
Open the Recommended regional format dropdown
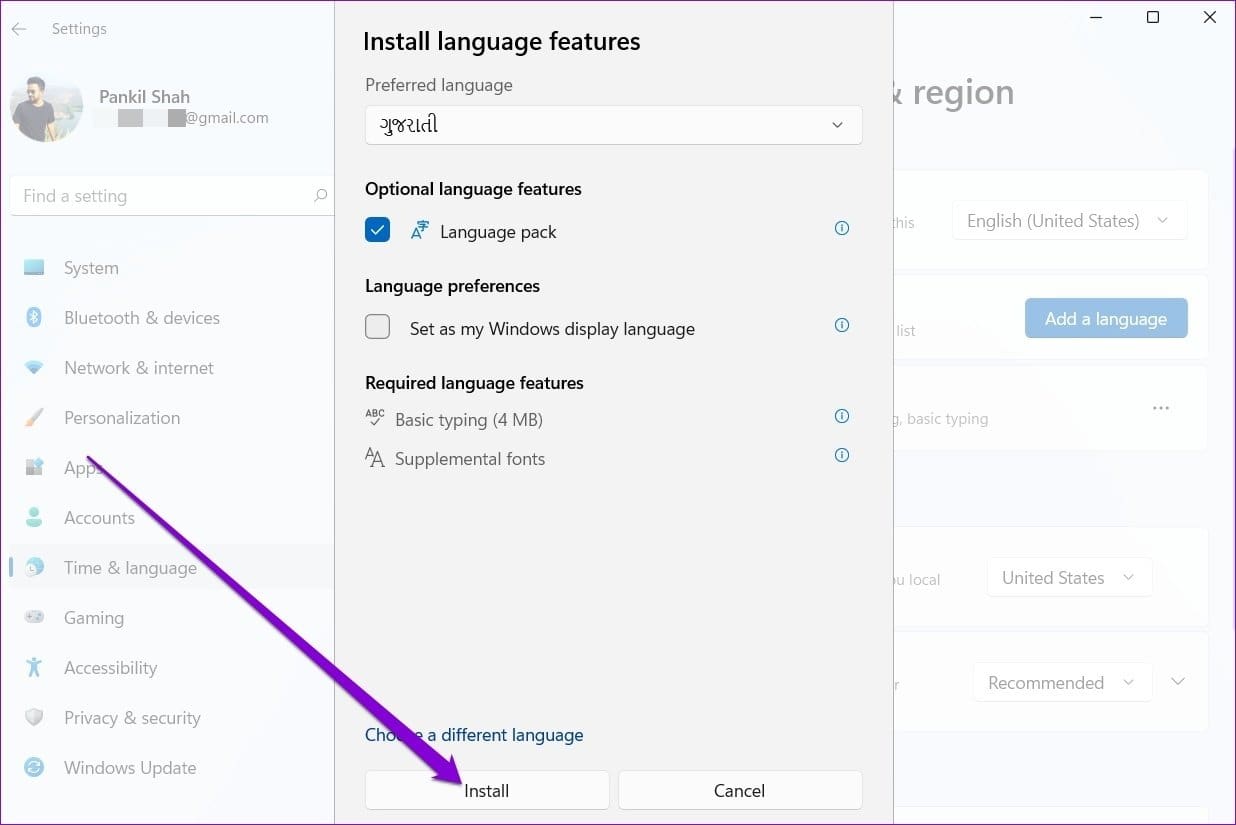[x=1062, y=683]
